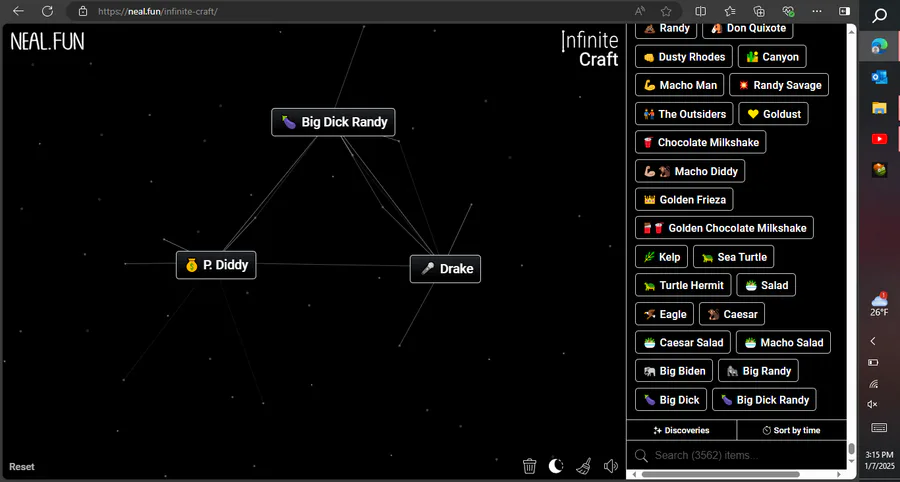Image resolution: width=900 pixels, height=482 pixels.
Task: Pick Golden Chocolate Milkshake item
Action: [724, 228]
